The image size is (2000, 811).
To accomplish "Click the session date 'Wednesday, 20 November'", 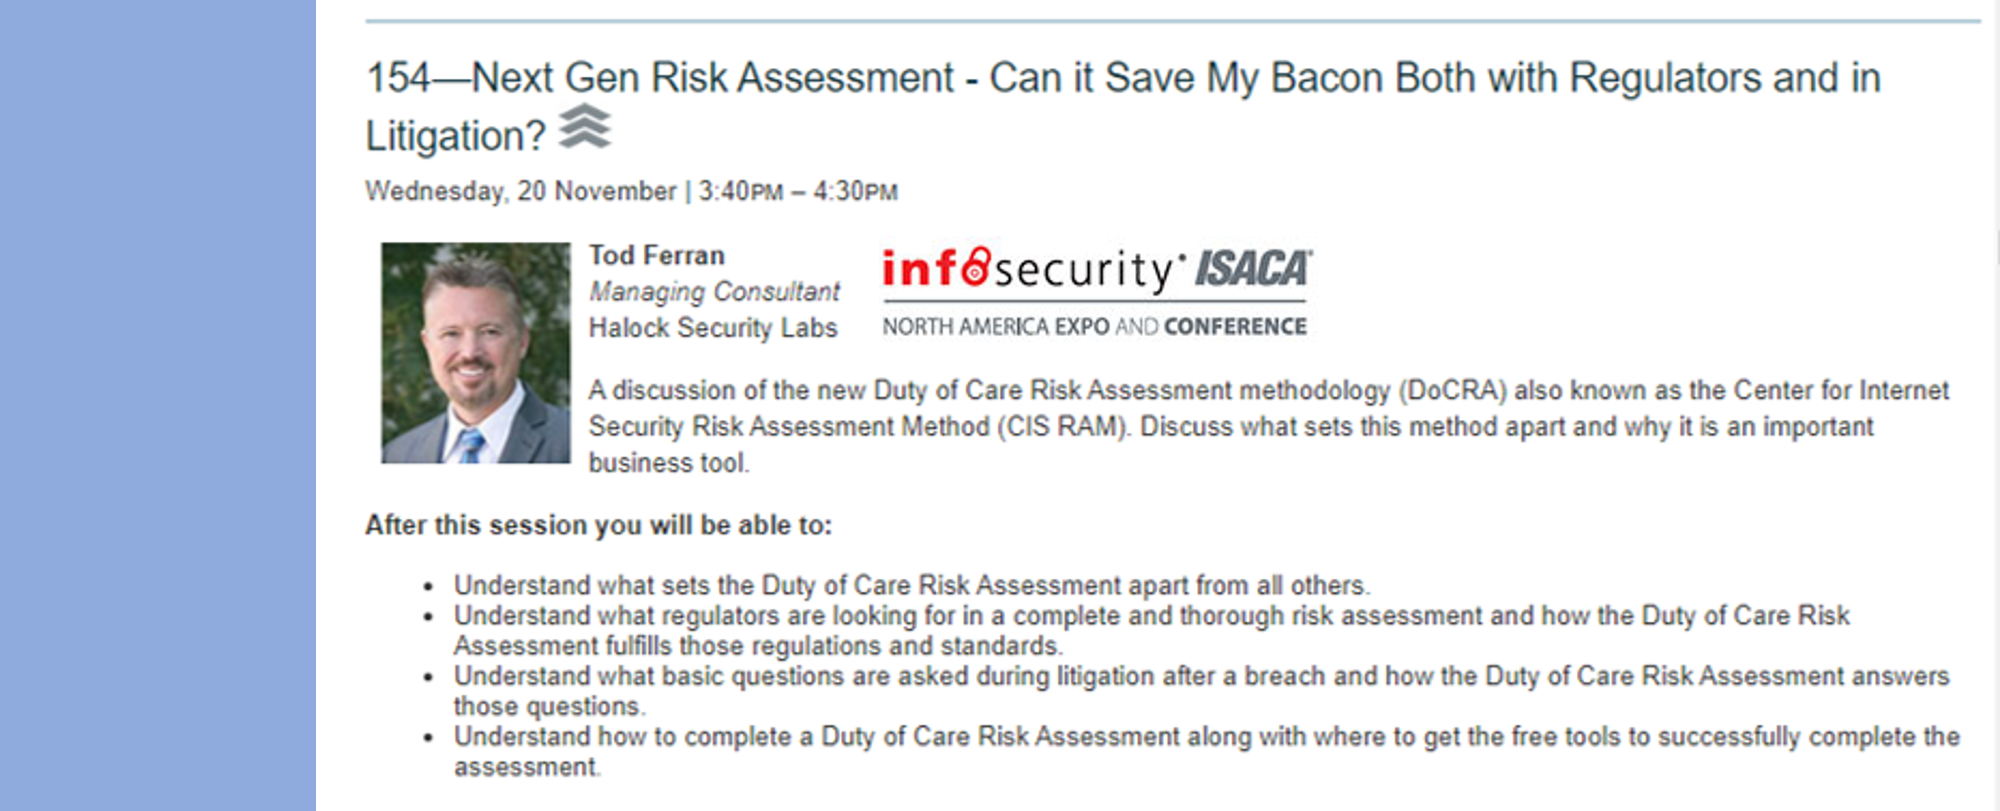I will pyautogui.click(x=521, y=191).
